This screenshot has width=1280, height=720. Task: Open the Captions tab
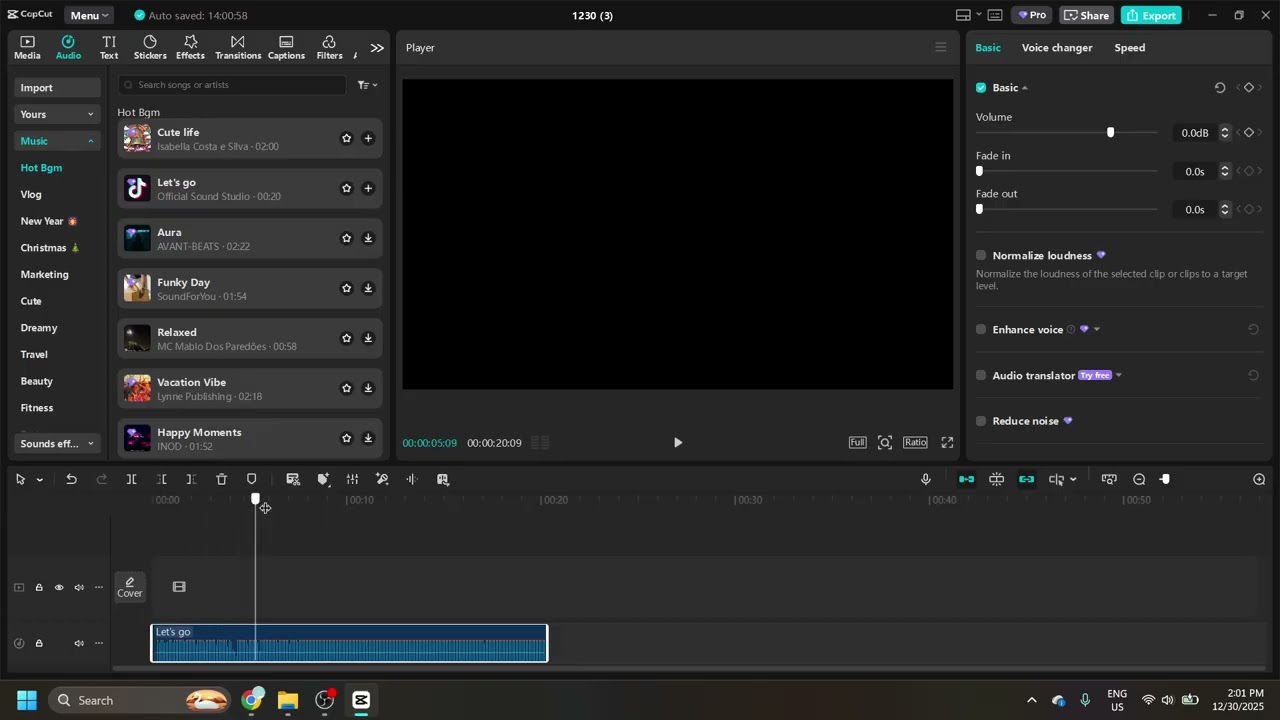(286, 47)
